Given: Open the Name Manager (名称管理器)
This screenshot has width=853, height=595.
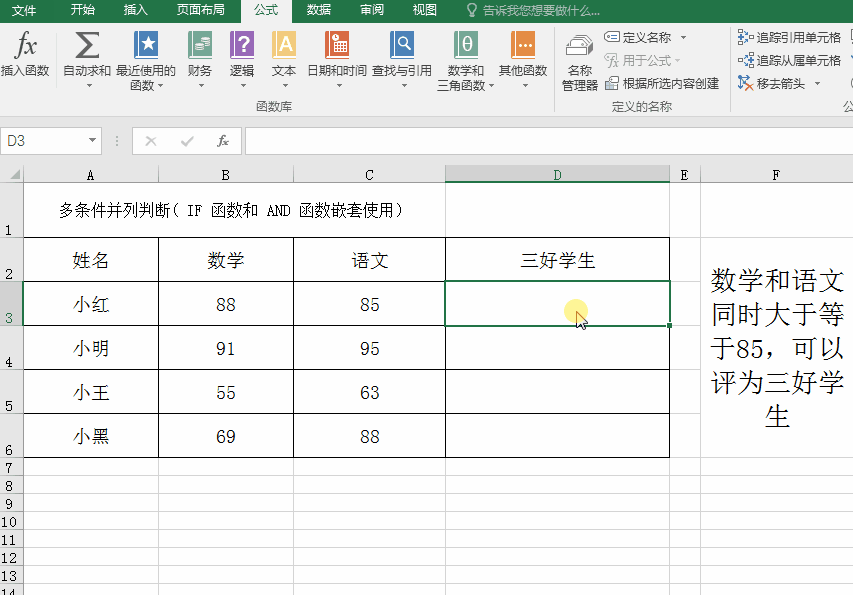Looking at the screenshot, I should pyautogui.click(x=579, y=63).
